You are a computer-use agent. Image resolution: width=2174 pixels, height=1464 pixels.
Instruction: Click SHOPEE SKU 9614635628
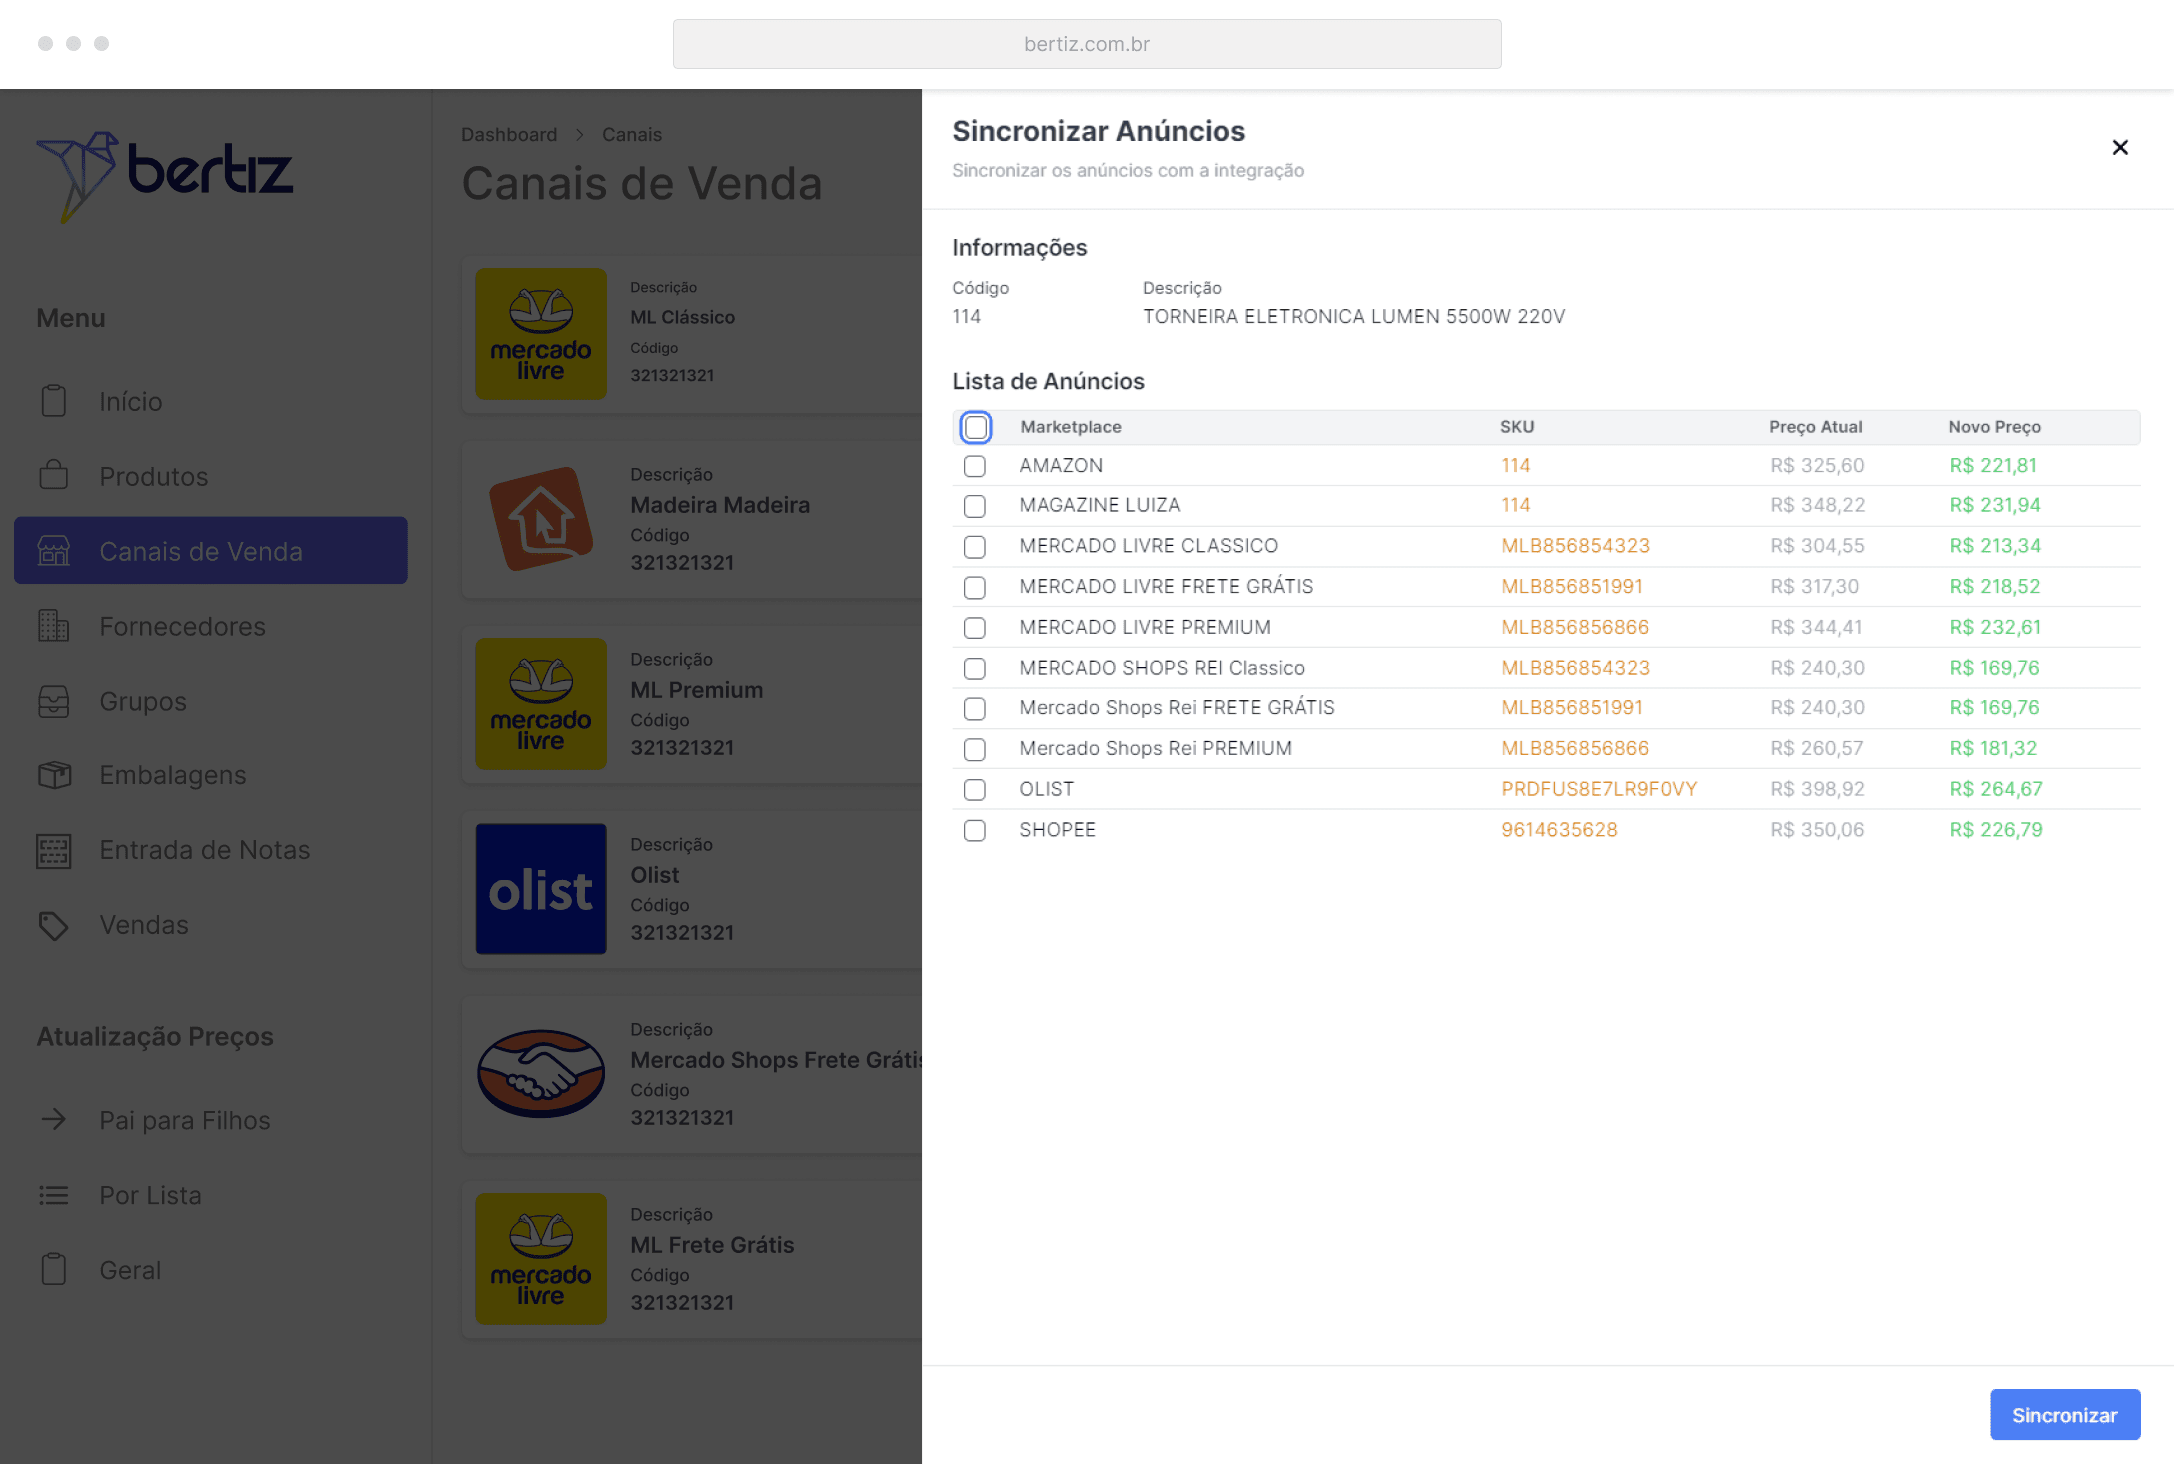[1559, 830]
